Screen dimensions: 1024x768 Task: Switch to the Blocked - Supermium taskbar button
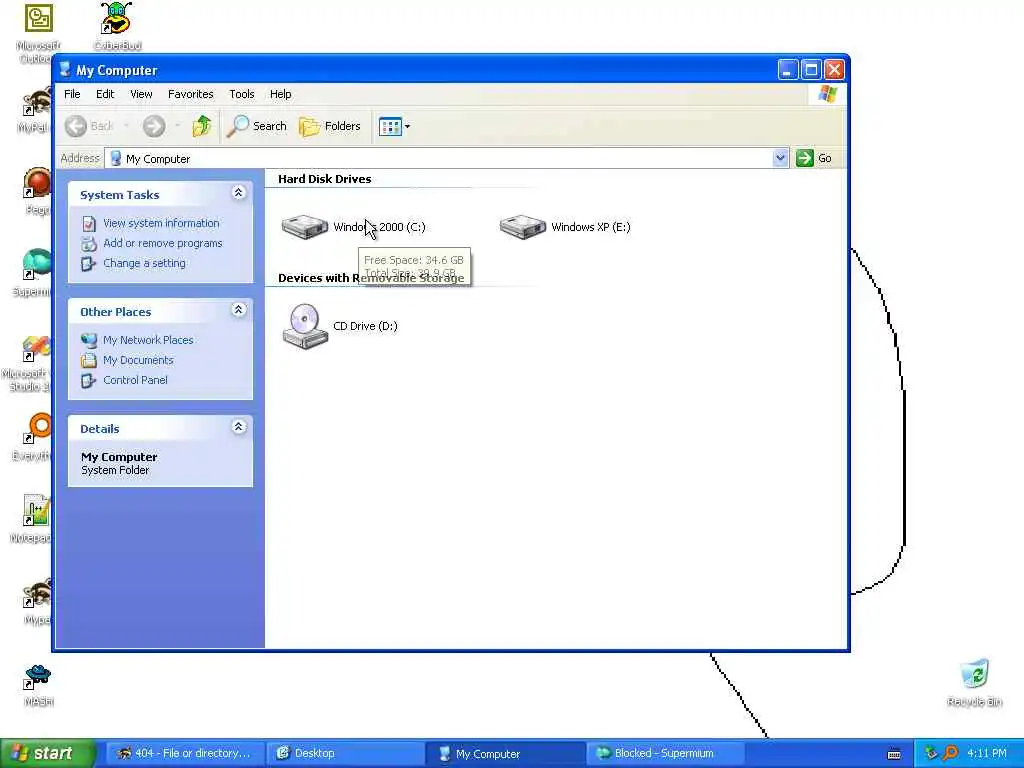point(665,753)
